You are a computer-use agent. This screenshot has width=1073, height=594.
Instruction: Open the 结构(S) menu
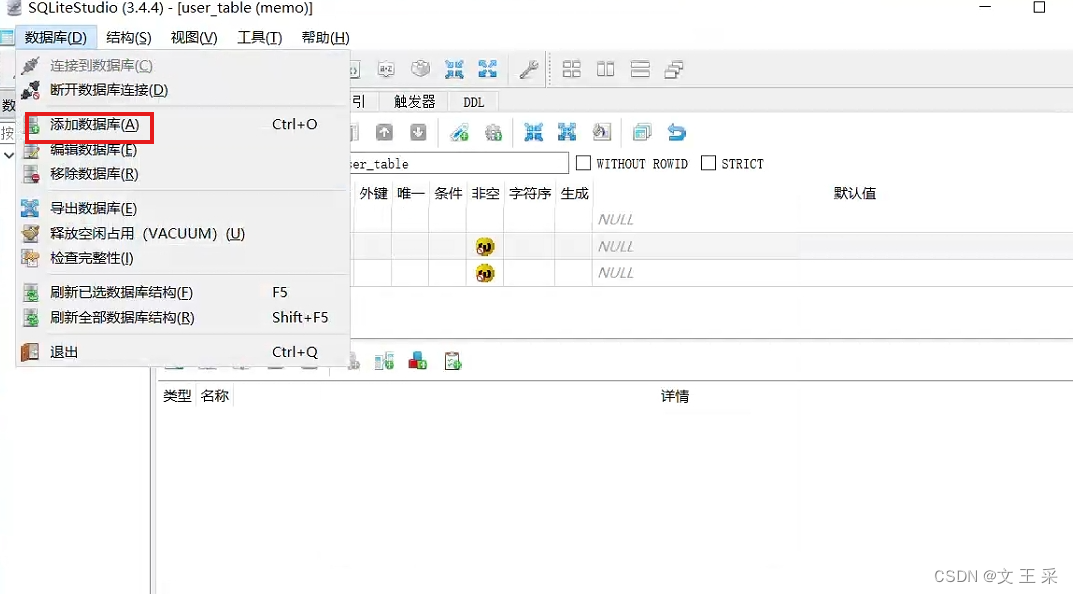pos(129,38)
